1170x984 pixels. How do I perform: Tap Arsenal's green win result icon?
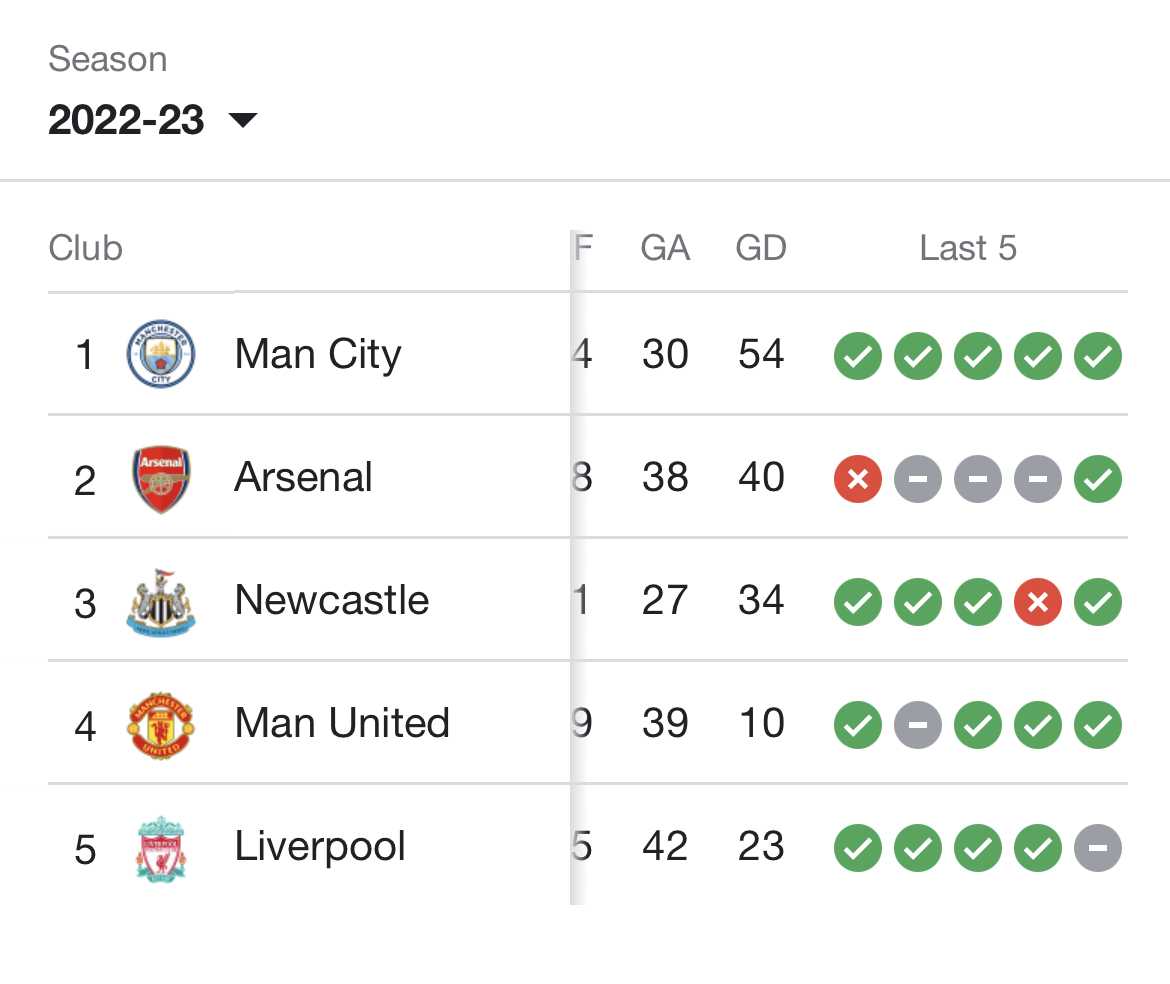click(x=1098, y=479)
